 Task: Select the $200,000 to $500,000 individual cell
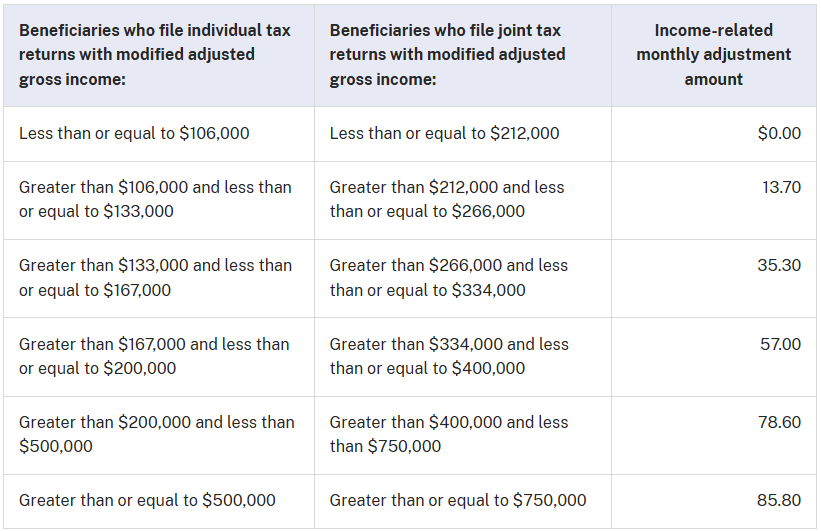coord(157,434)
